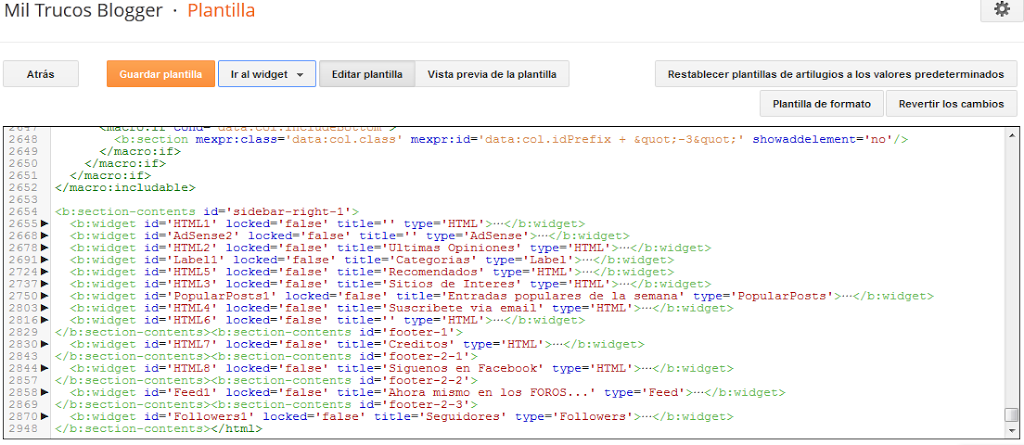Expand the AdSense2 widget fold arrow

(x=44, y=236)
